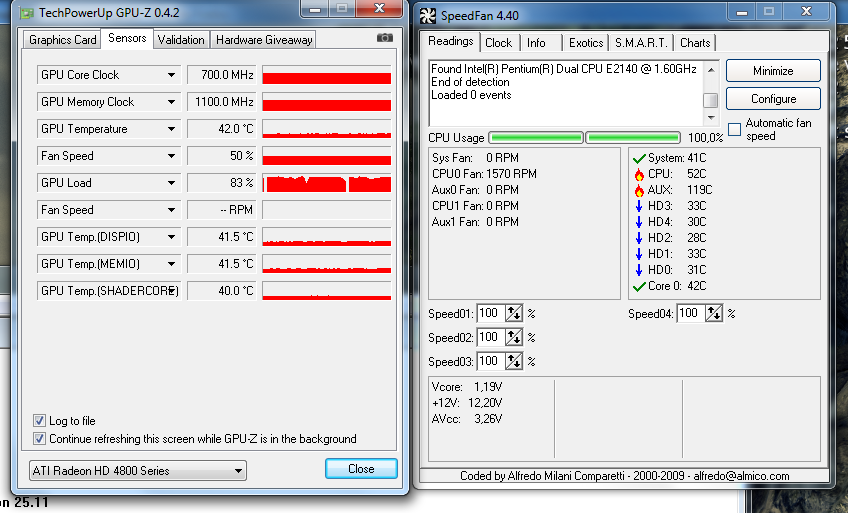This screenshot has height=513, width=848.
Task: Open the S.M.A.R.T. tab
Action: point(641,43)
